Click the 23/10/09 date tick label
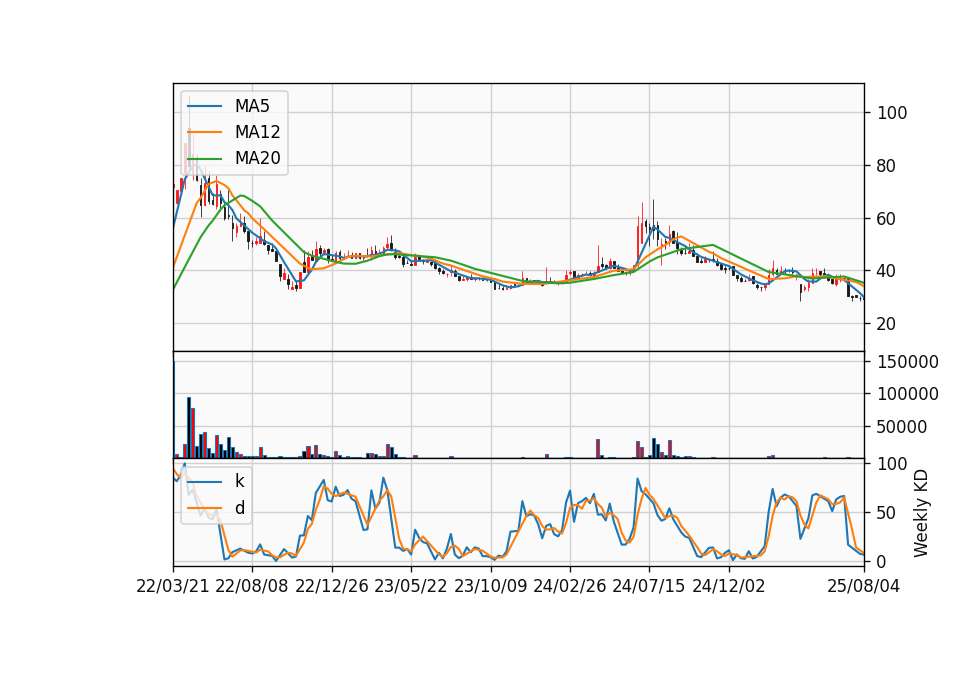The height and width of the screenshot is (690, 960). pos(490,586)
